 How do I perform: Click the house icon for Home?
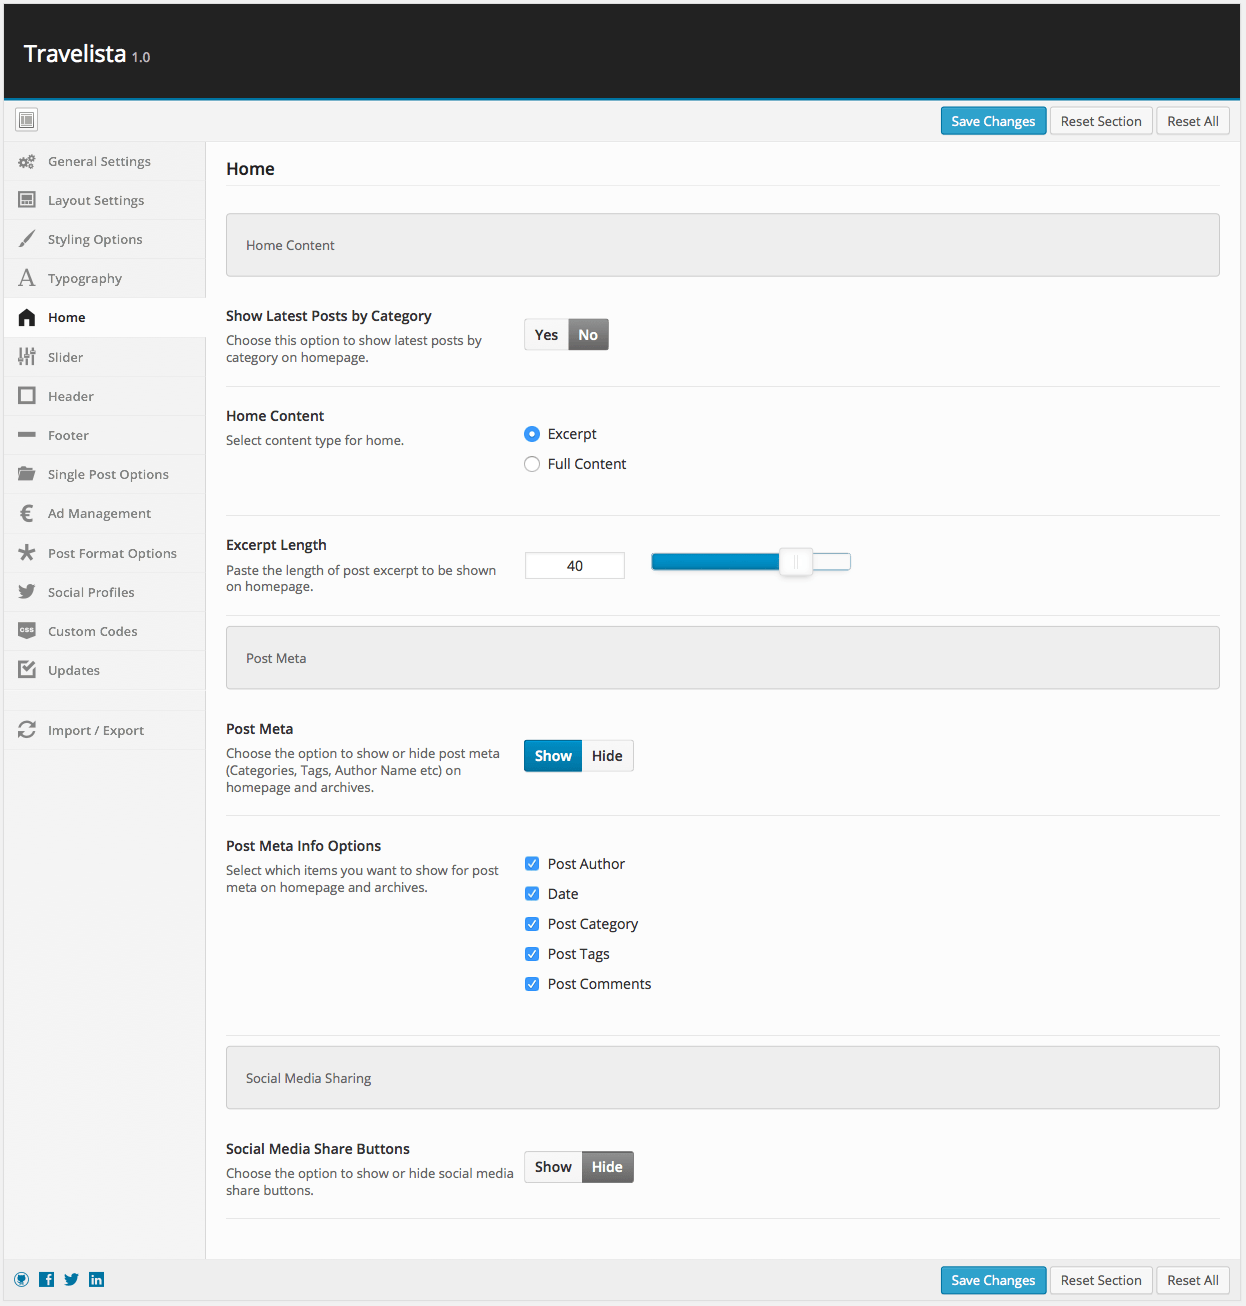point(27,317)
